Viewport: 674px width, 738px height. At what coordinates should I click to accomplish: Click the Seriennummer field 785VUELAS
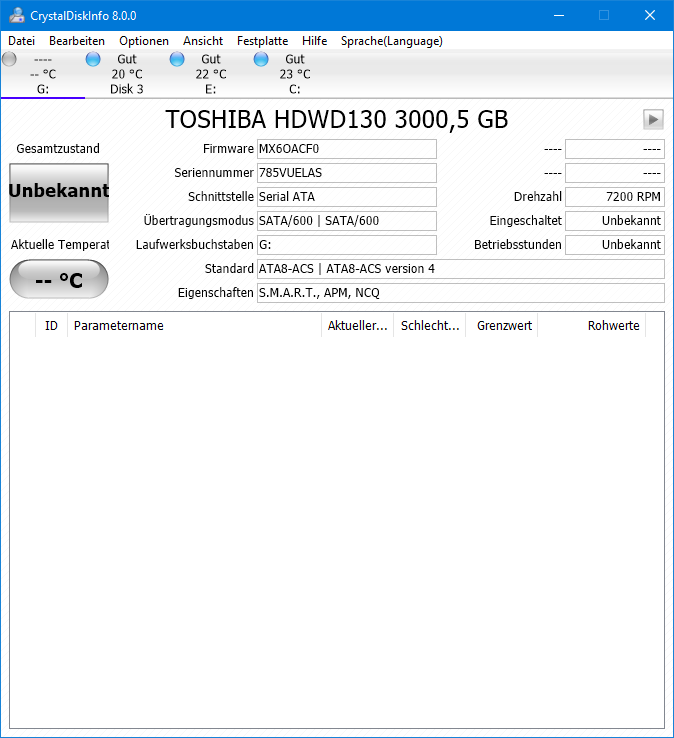pyautogui.click(x=346, y=173)
